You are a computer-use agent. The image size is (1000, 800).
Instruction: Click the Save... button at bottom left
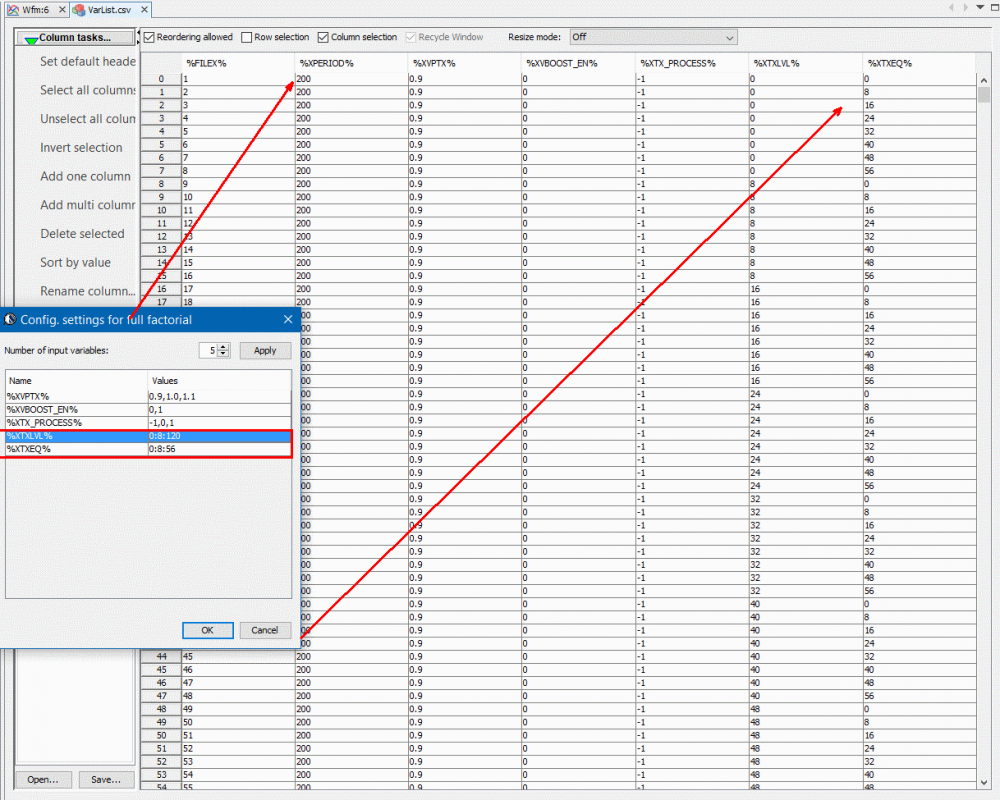coord(105,779)
